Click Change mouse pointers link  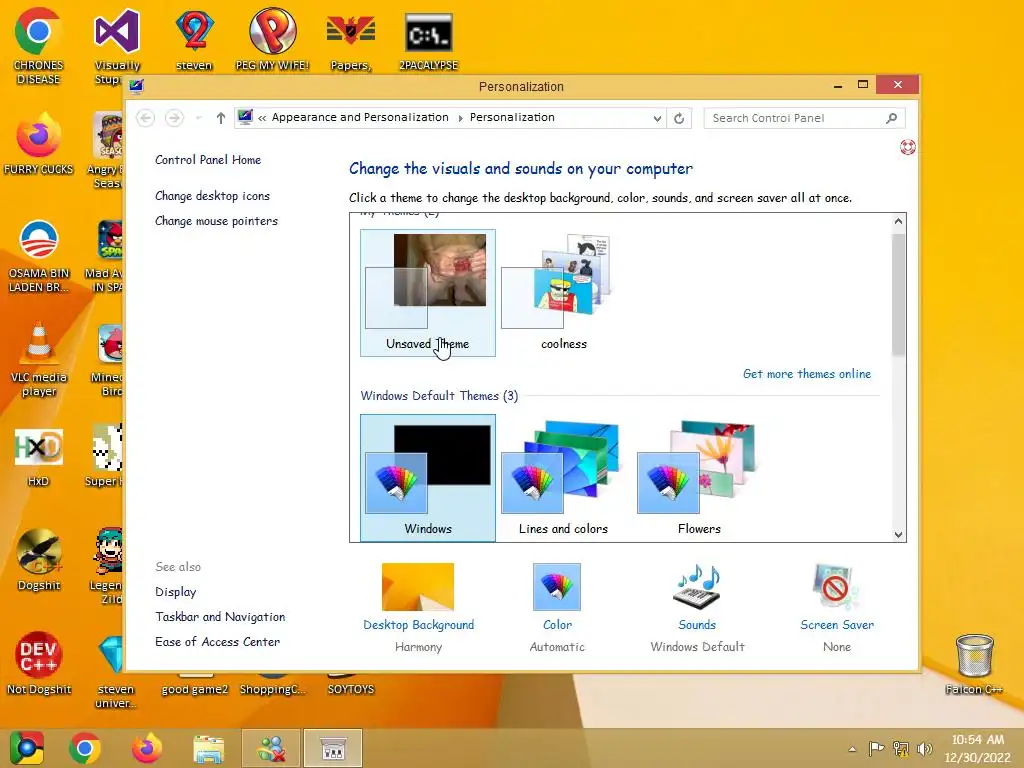tap(216, 221)
